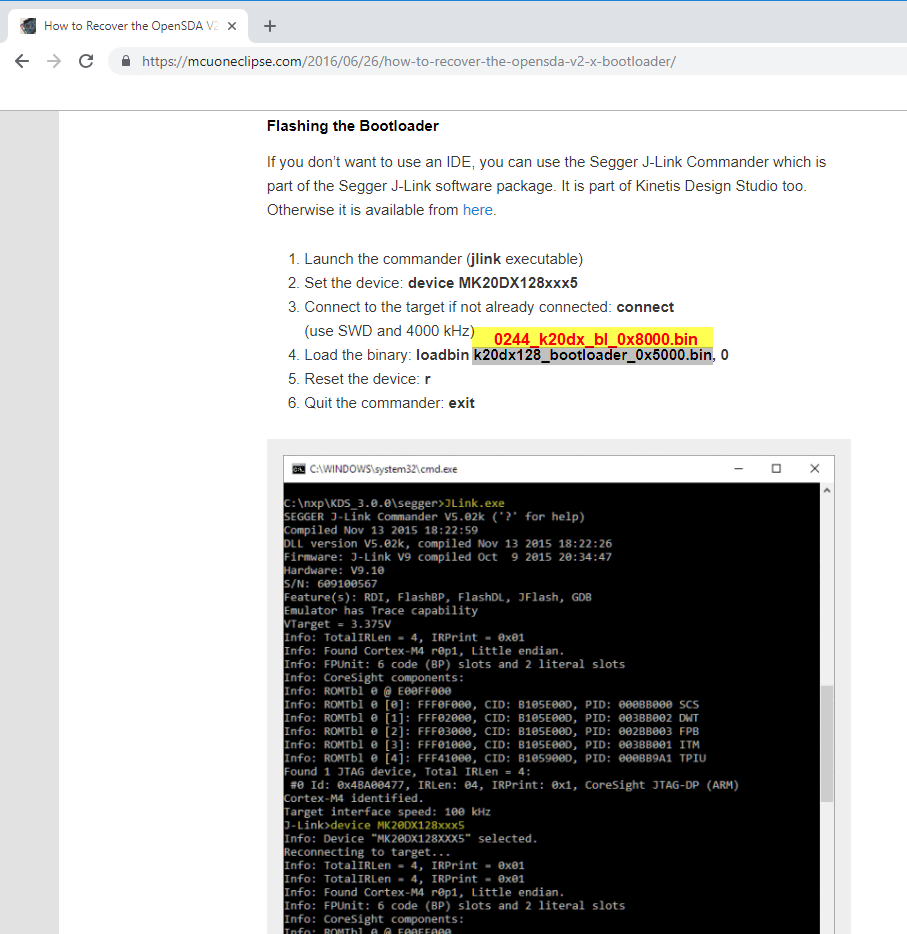Click the 'JLink.exe' command in terminal image
Image resolution: width=907 pixels, height=934 pixels.
pyautogui.click(x=475, y=503)
